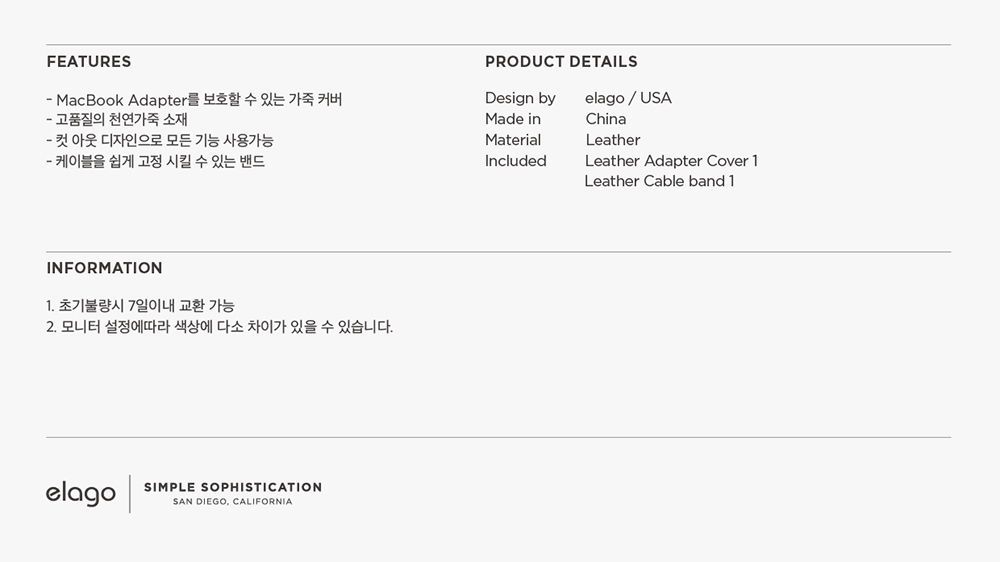Viewport: 1000px width, 562px height.
Task: Click the Leather Adapter Cover 1 text
Action: (672, 161)
